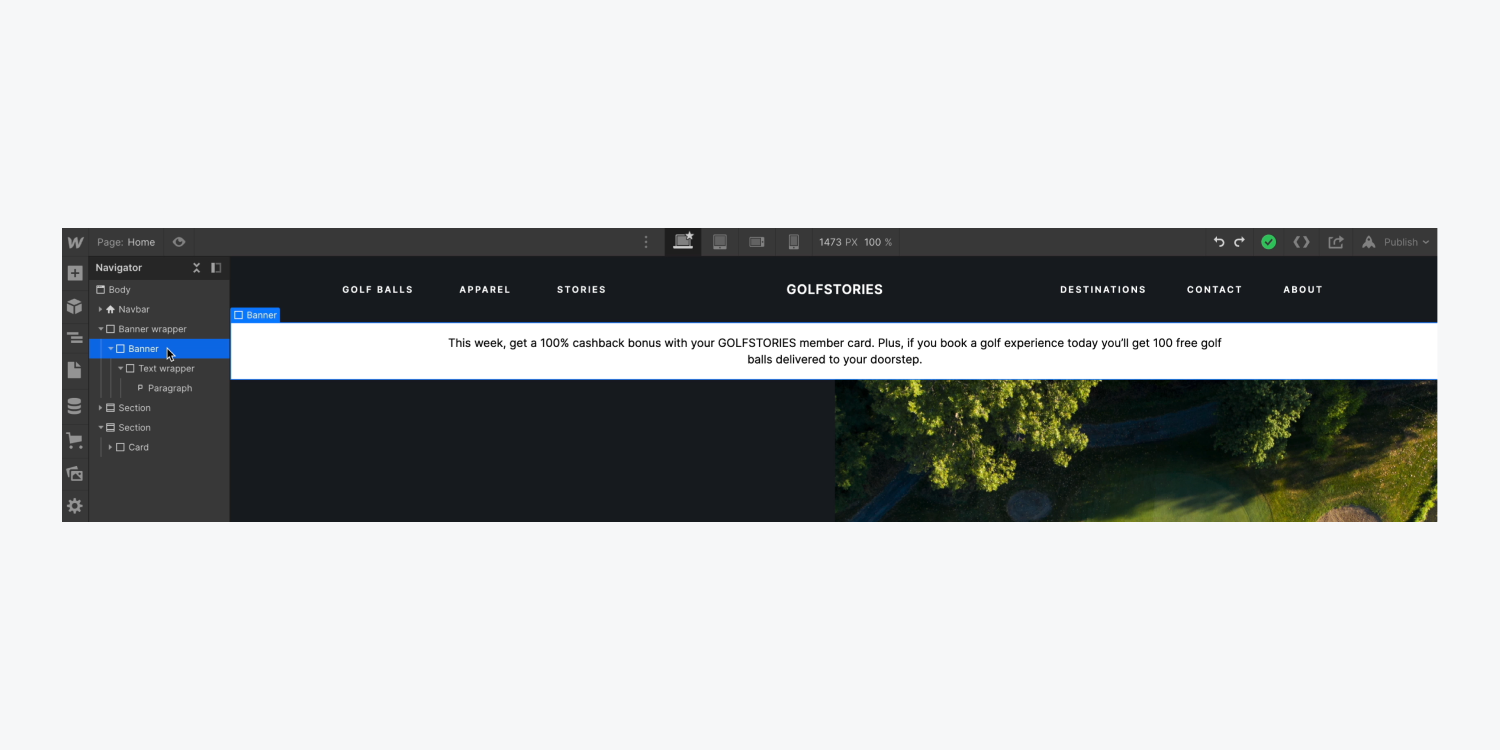Select Navbar in the Navigator
The image size is (1501, 751).
point(127,309)
